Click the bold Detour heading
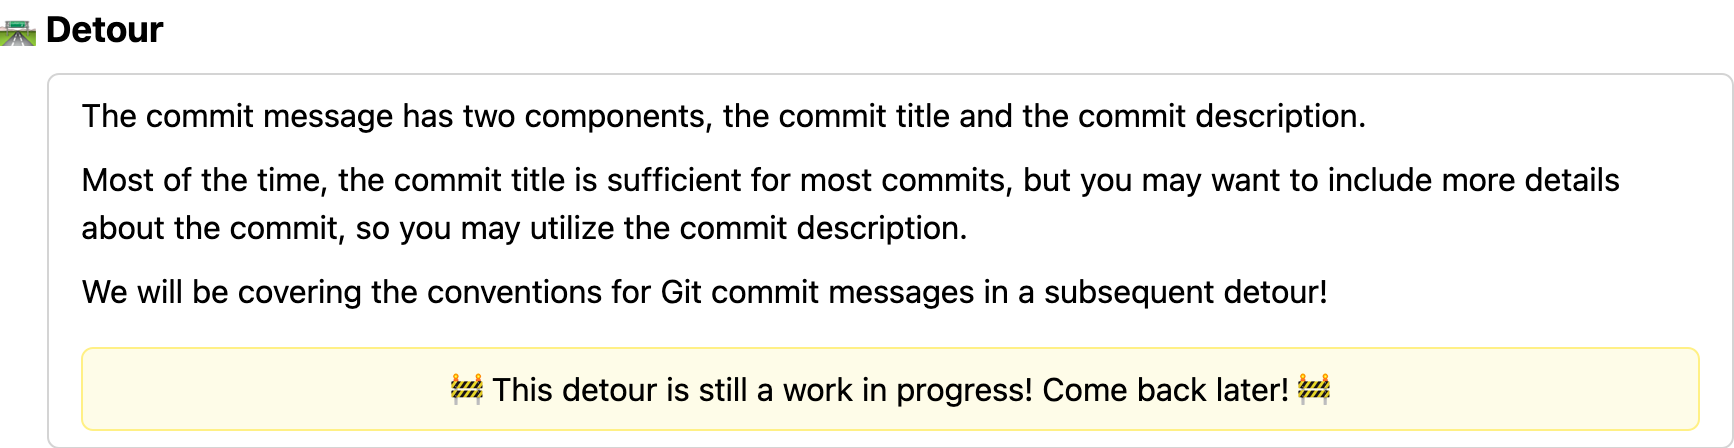 coord(104,30)
